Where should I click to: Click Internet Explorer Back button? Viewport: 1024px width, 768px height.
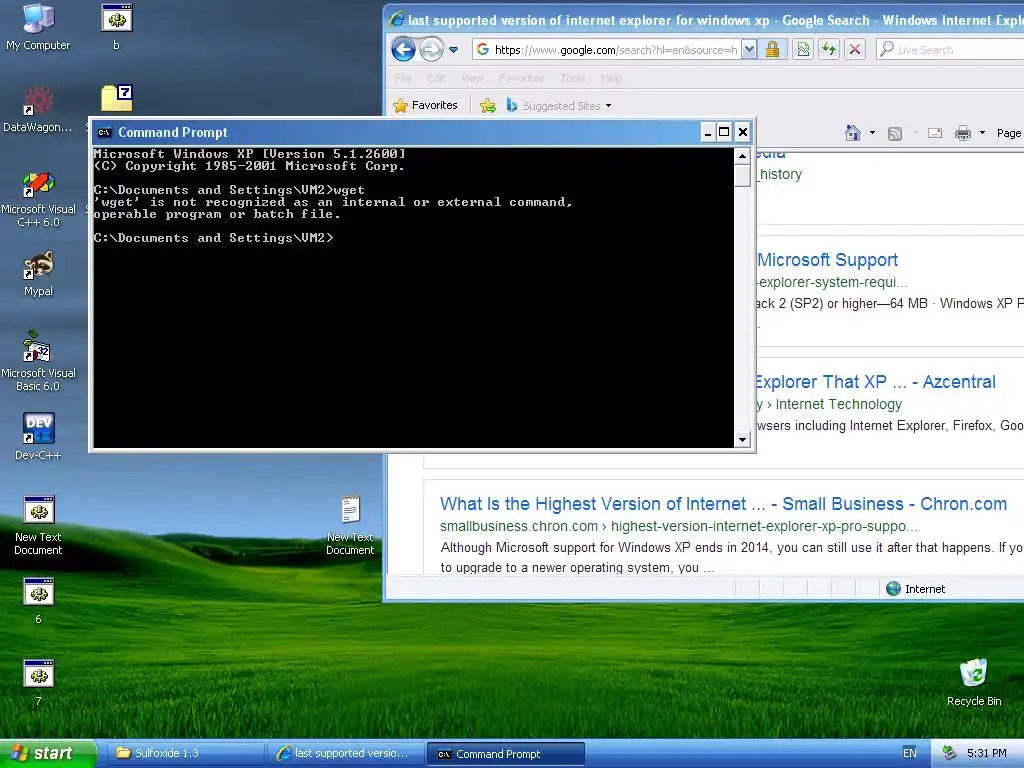tap(403, 50)
